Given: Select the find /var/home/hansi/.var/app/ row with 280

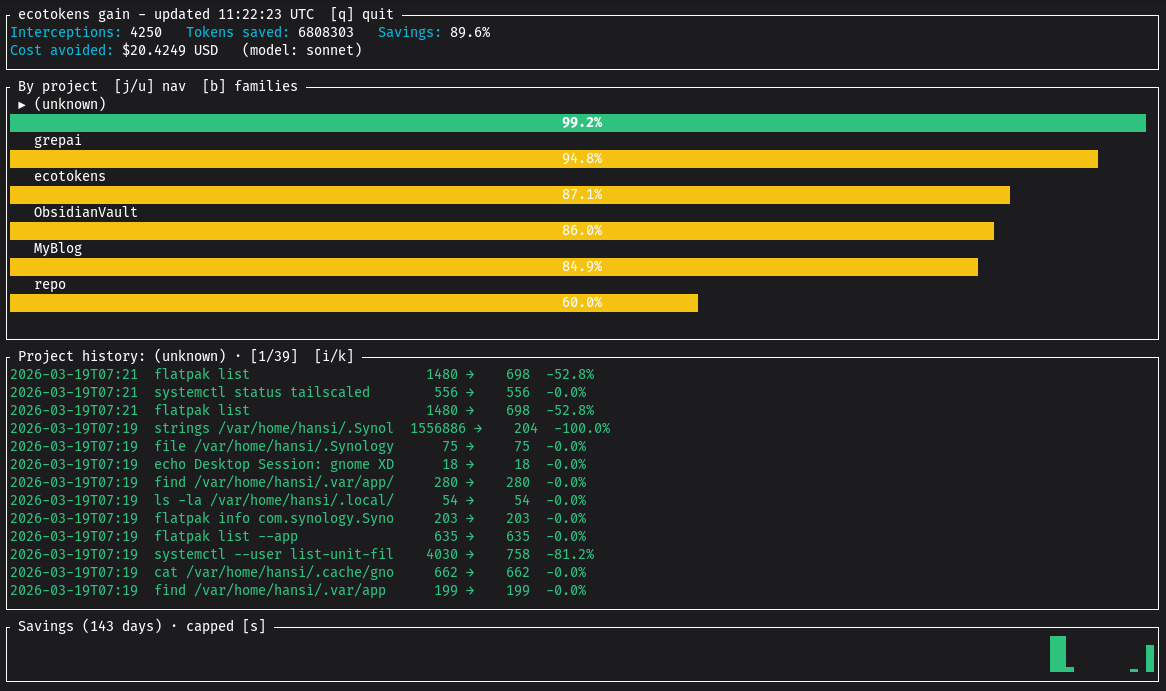Looking at the screenshot, I should [x=298, y=483].
